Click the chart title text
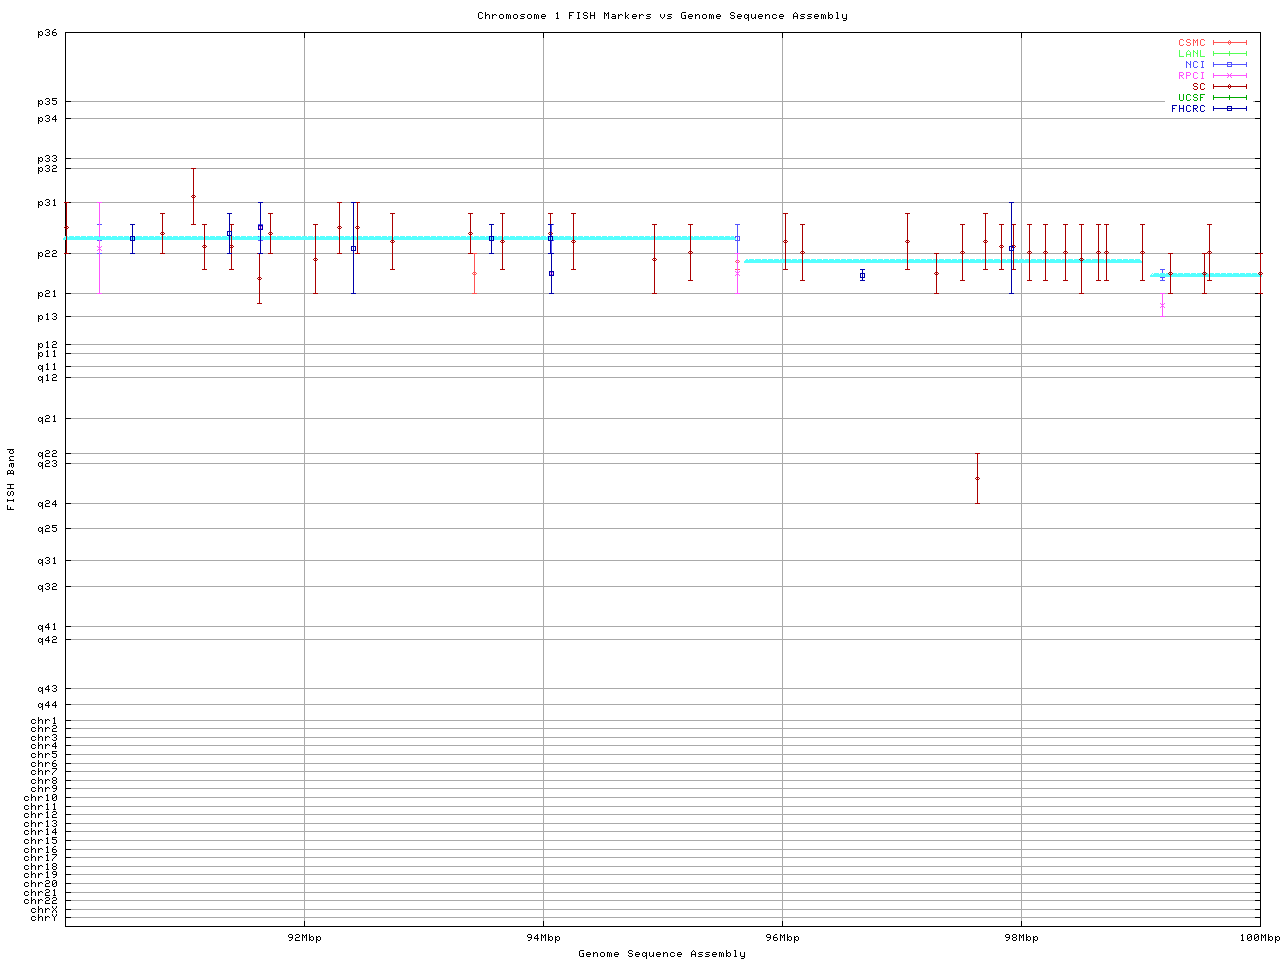 pyautogui.click(x=662, y=16)
